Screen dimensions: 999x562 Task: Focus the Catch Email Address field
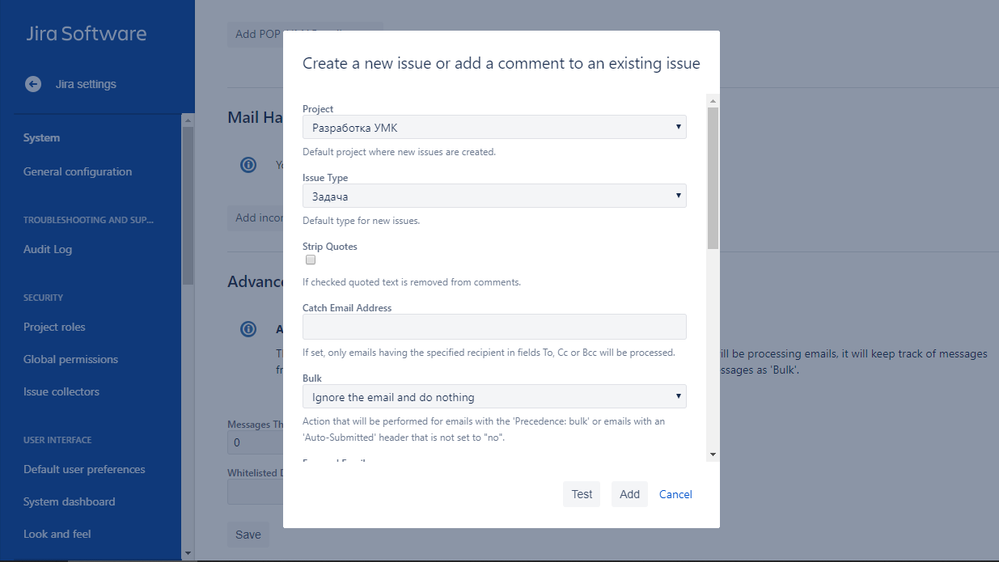point(494,327)
